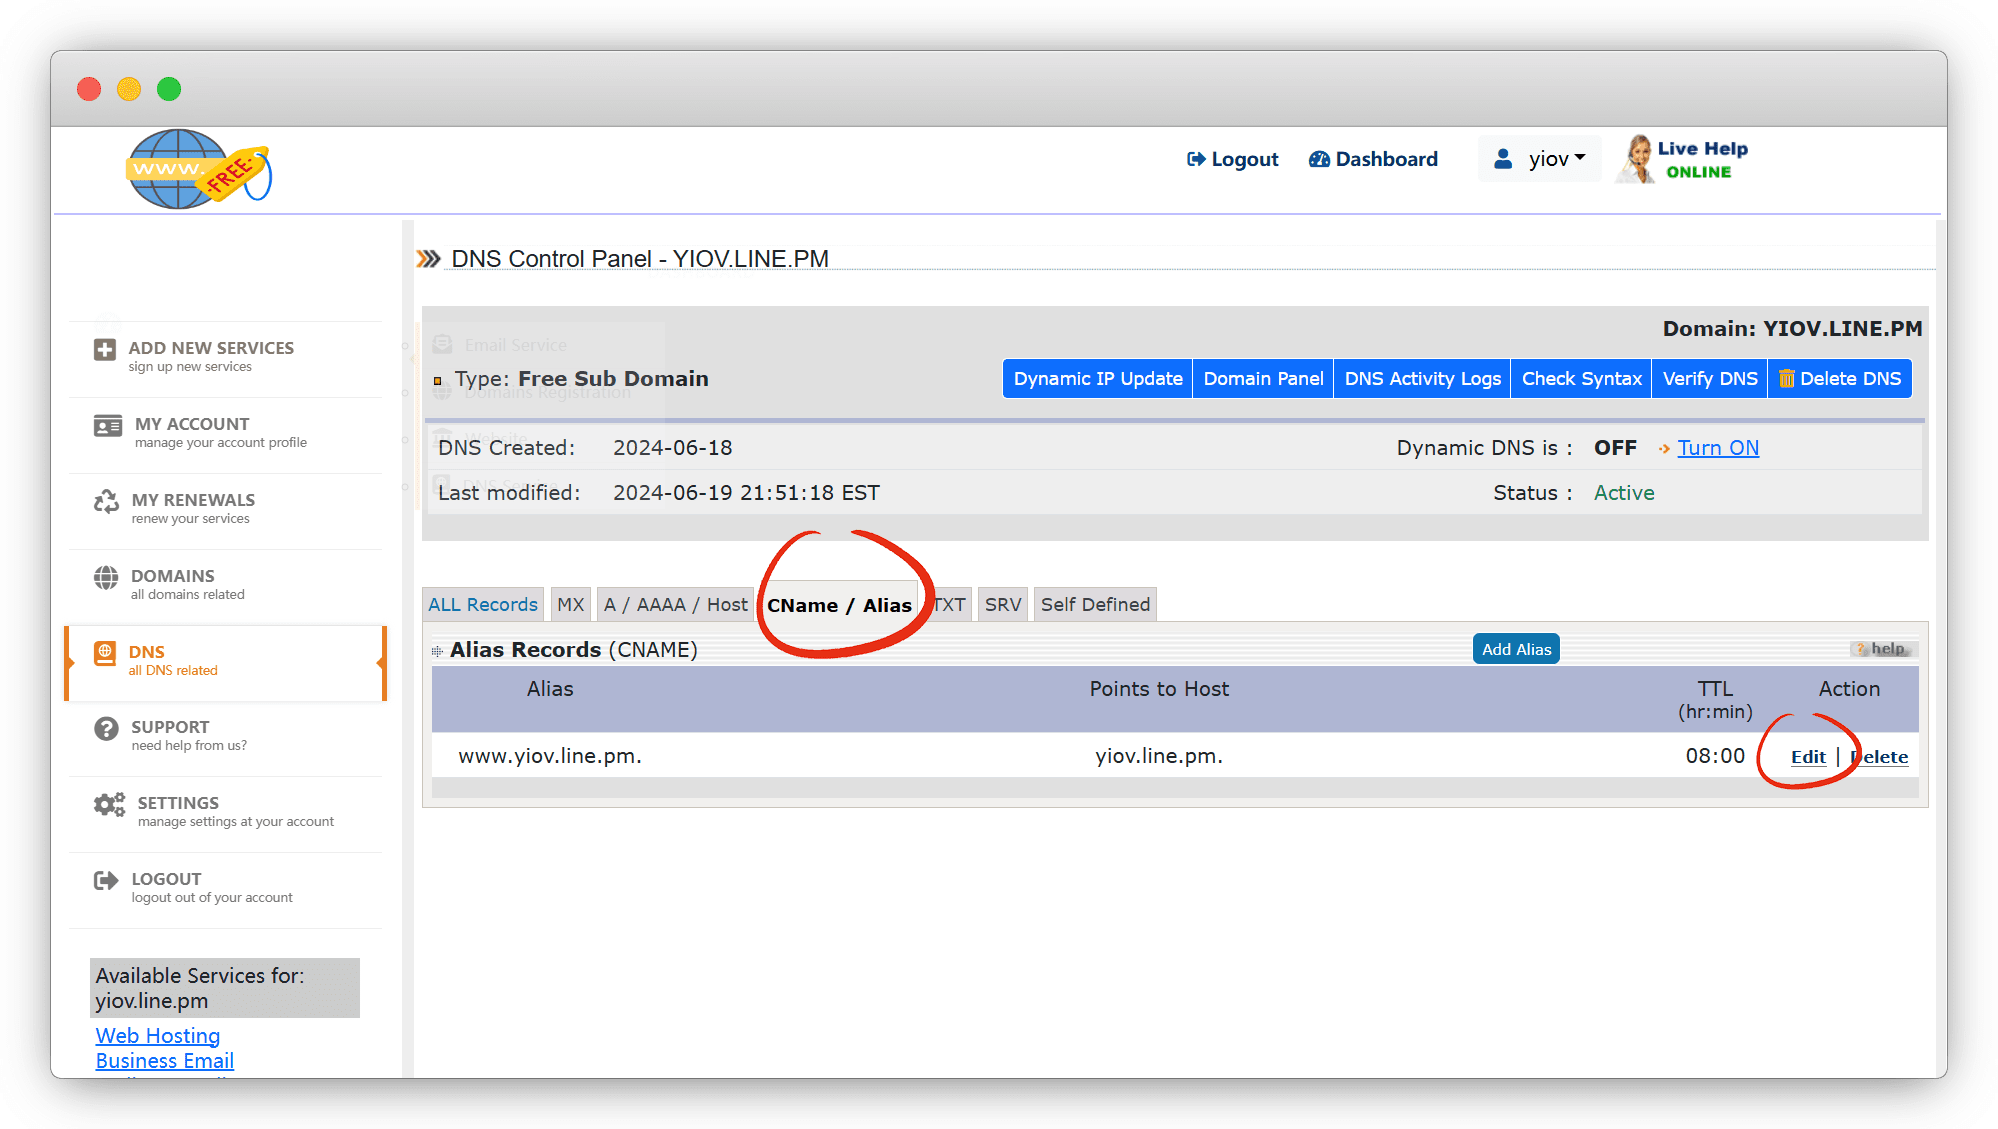Turn ON Dynamic DNS
Viewport: 1998px width, 1129px height.
pos(1717,448)
